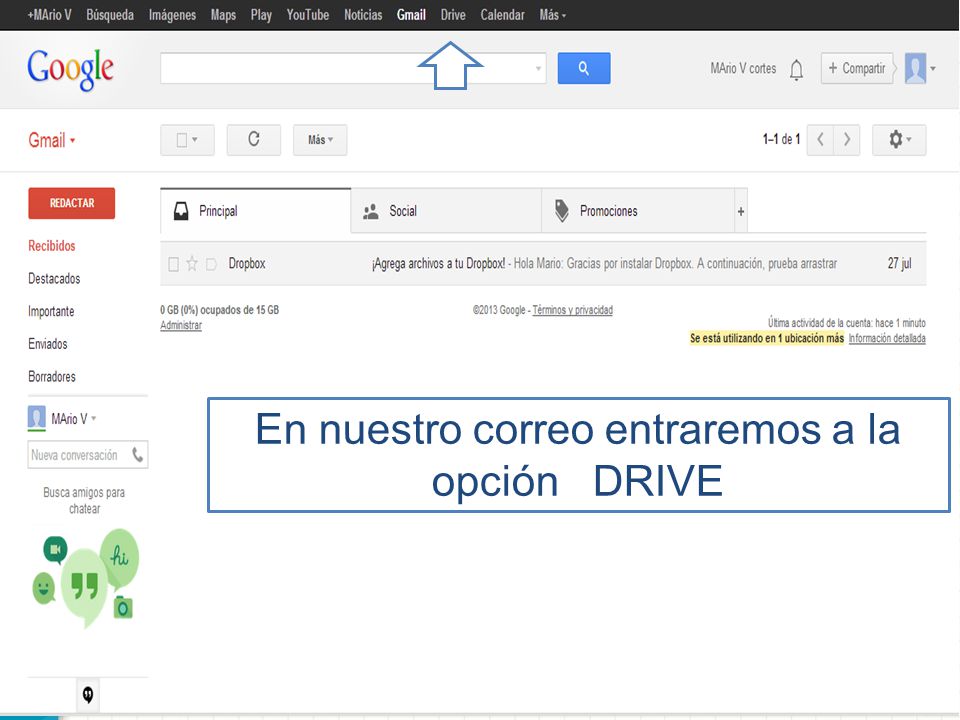Switch to the Principal tab
The width and height of the screenshot is (960, 720).
(x=256, y=211)
